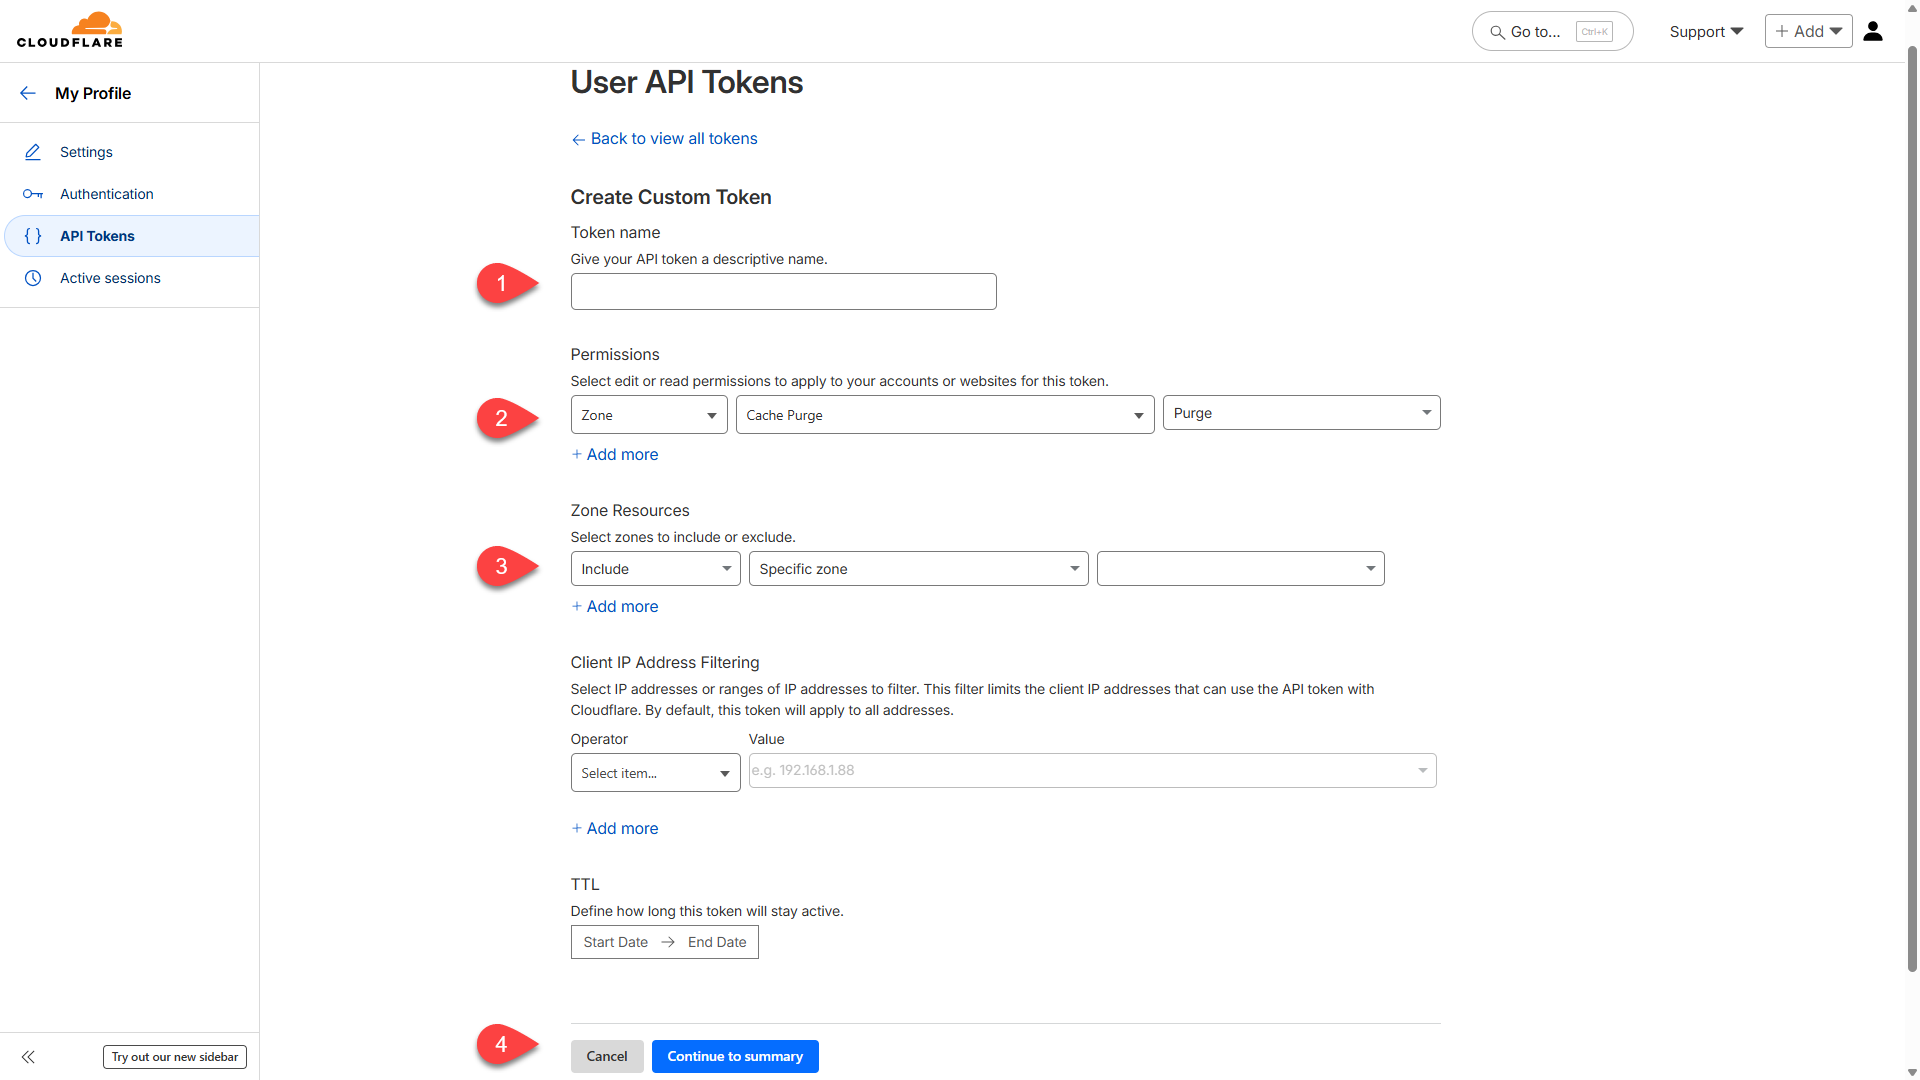The height and width of the screenshot is (1080, 1920).
Task: Expand the Purge access level dropdown
Action: [1301, 413]
